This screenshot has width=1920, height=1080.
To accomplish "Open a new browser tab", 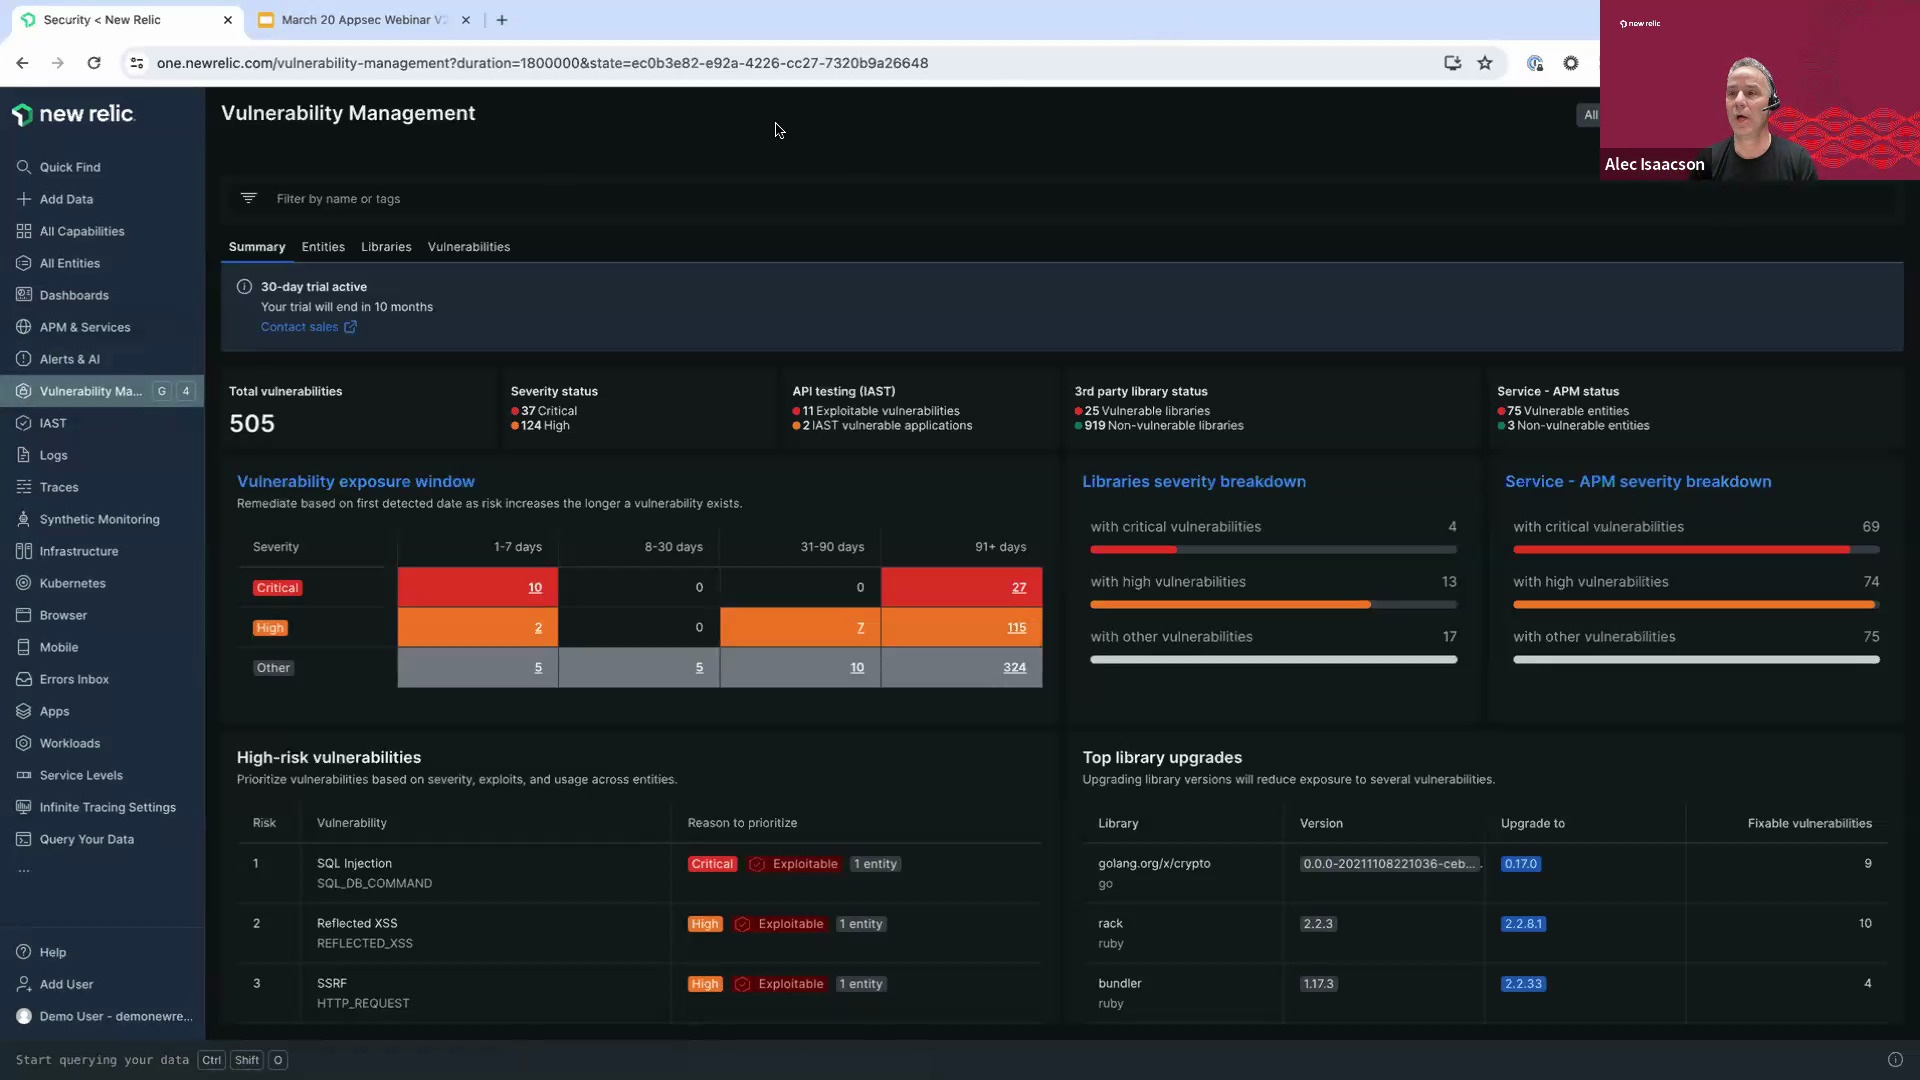I will pos(502,20).
